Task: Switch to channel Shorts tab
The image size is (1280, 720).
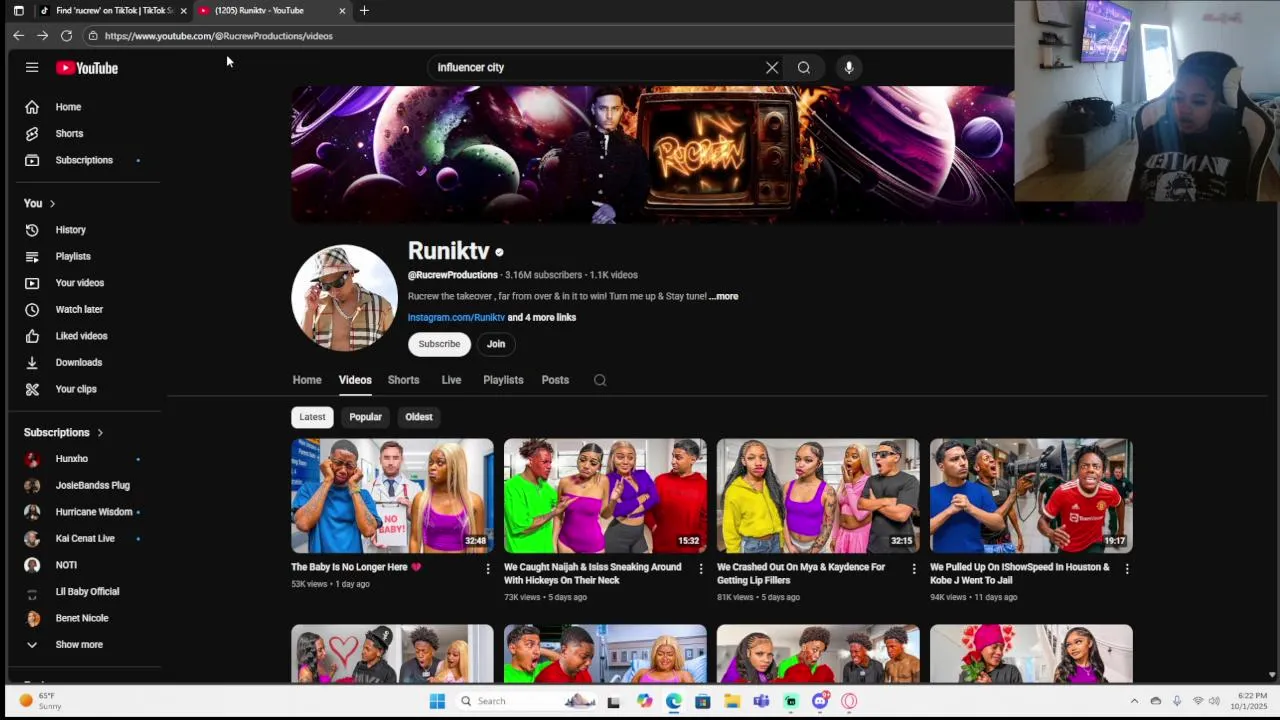Action: tap(403, 380)
